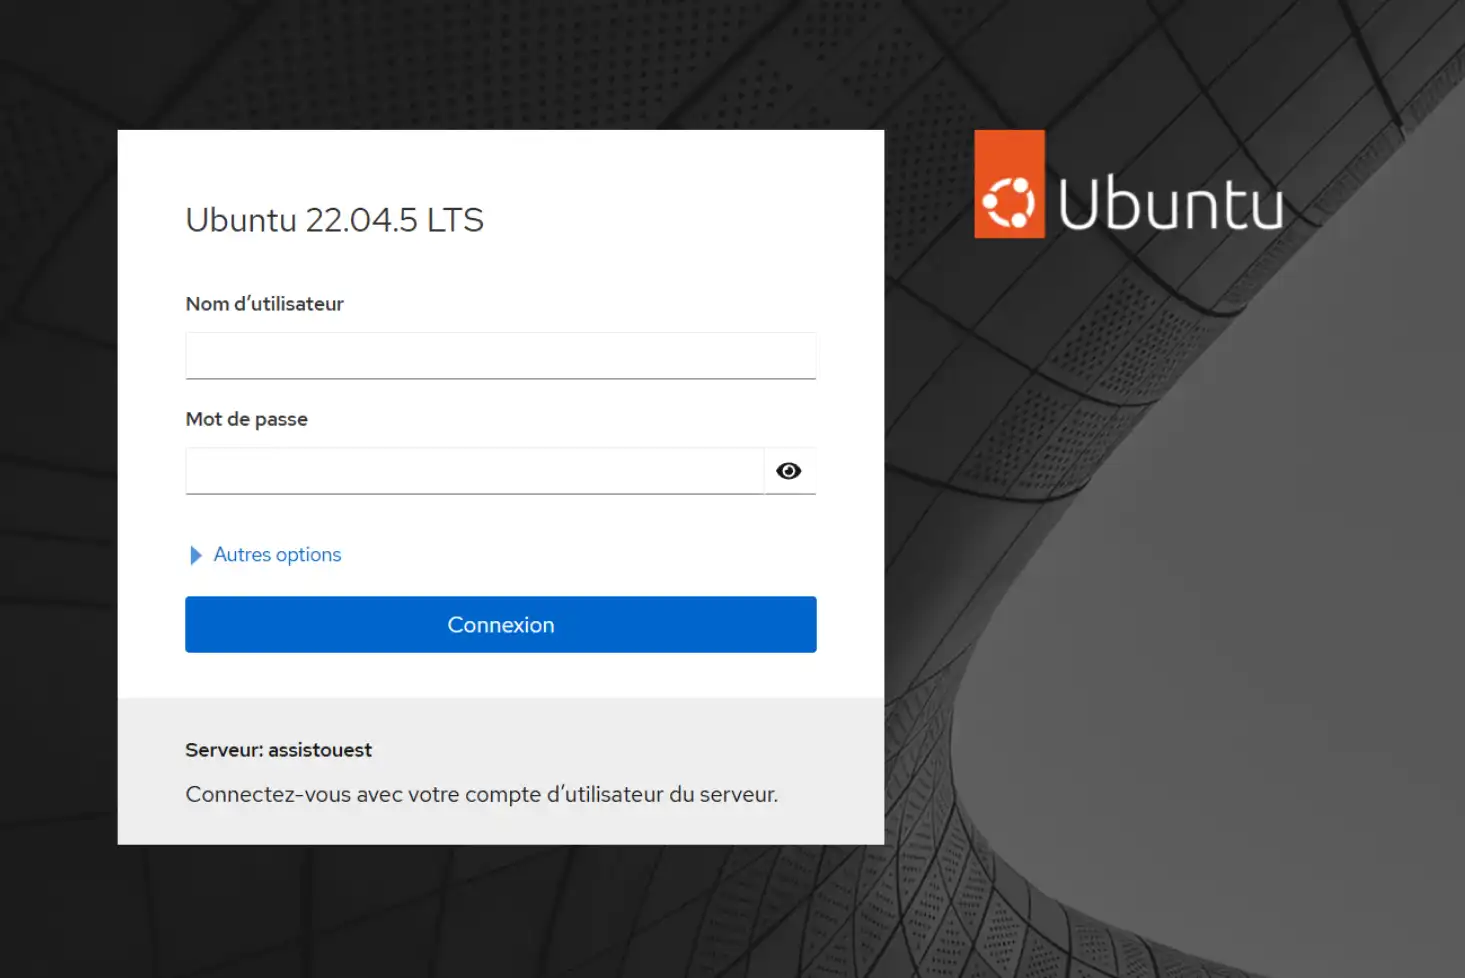Image resolution: width=1465 pixels, height=978 pixels.
Task: Click the Serveur: assistouest text
Action: click(x=278, y=750)
